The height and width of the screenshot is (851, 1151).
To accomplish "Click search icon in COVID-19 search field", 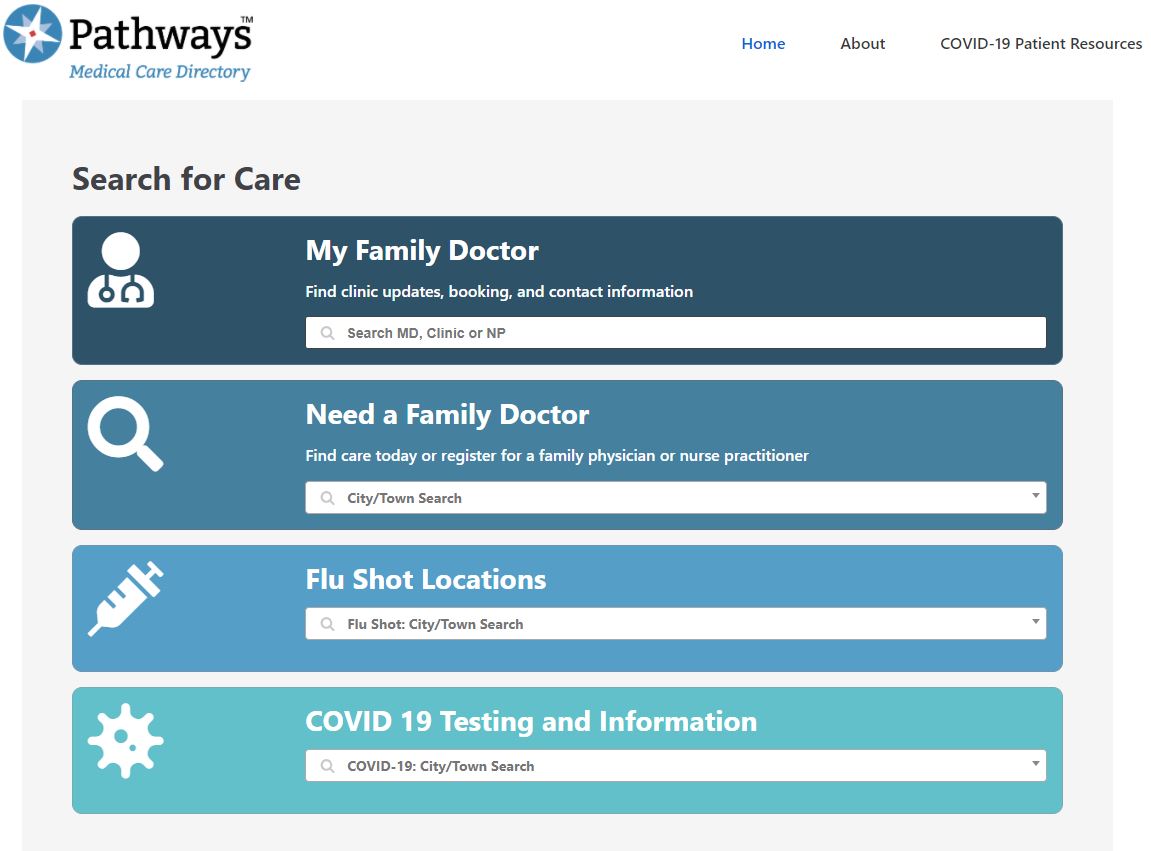I will pyautogui.click(x=327, y=766).
